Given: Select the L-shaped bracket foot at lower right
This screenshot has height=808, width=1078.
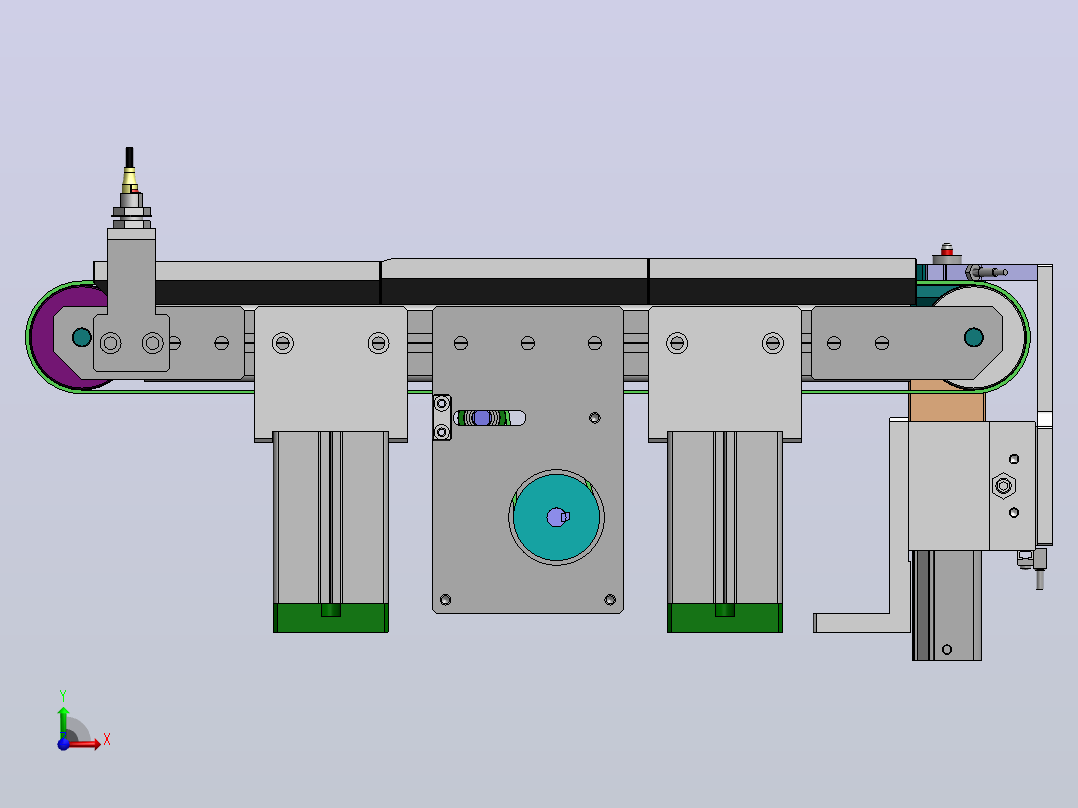Looking at the screenshot, I should pos(861,622).
